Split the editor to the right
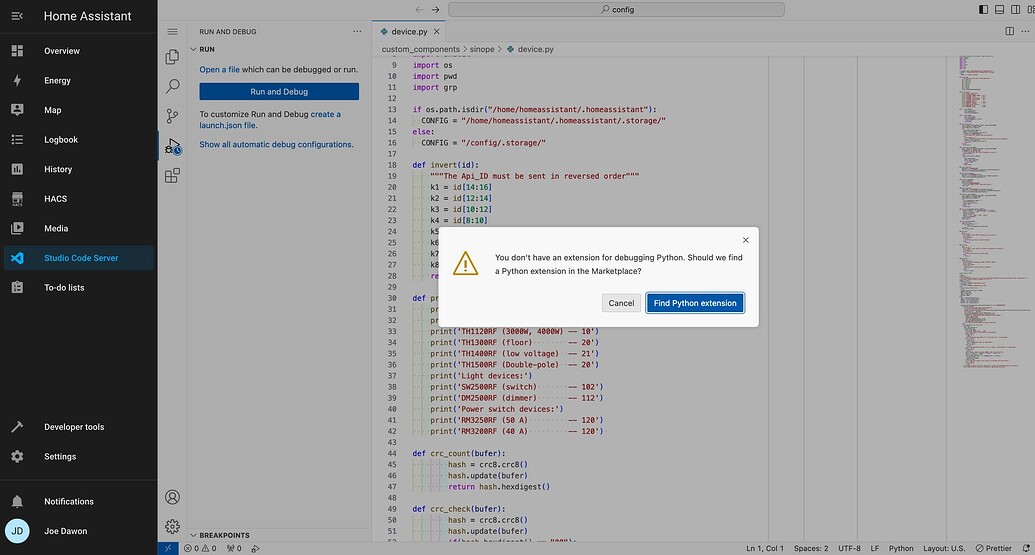The height and width of the screenshot is (555, 1035). pos(1009,31)
